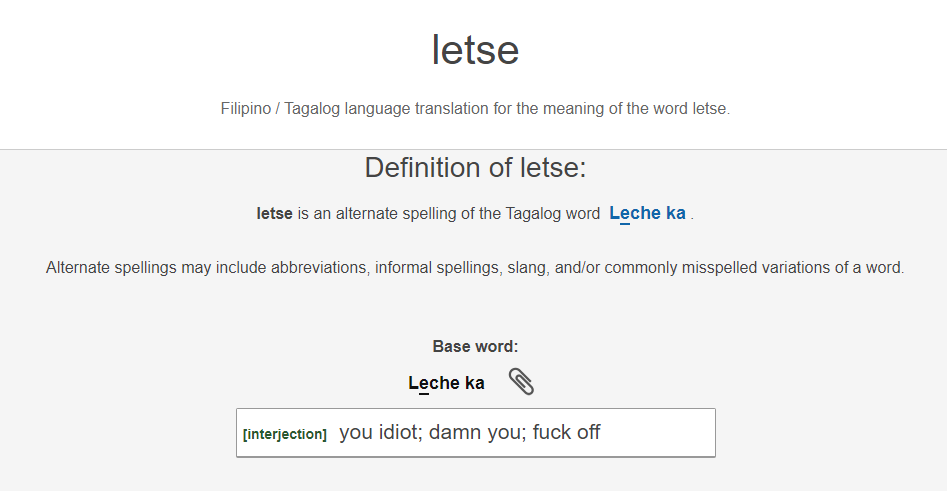Click the word "Tagalog" in the subtitle line

click(312, 109)
